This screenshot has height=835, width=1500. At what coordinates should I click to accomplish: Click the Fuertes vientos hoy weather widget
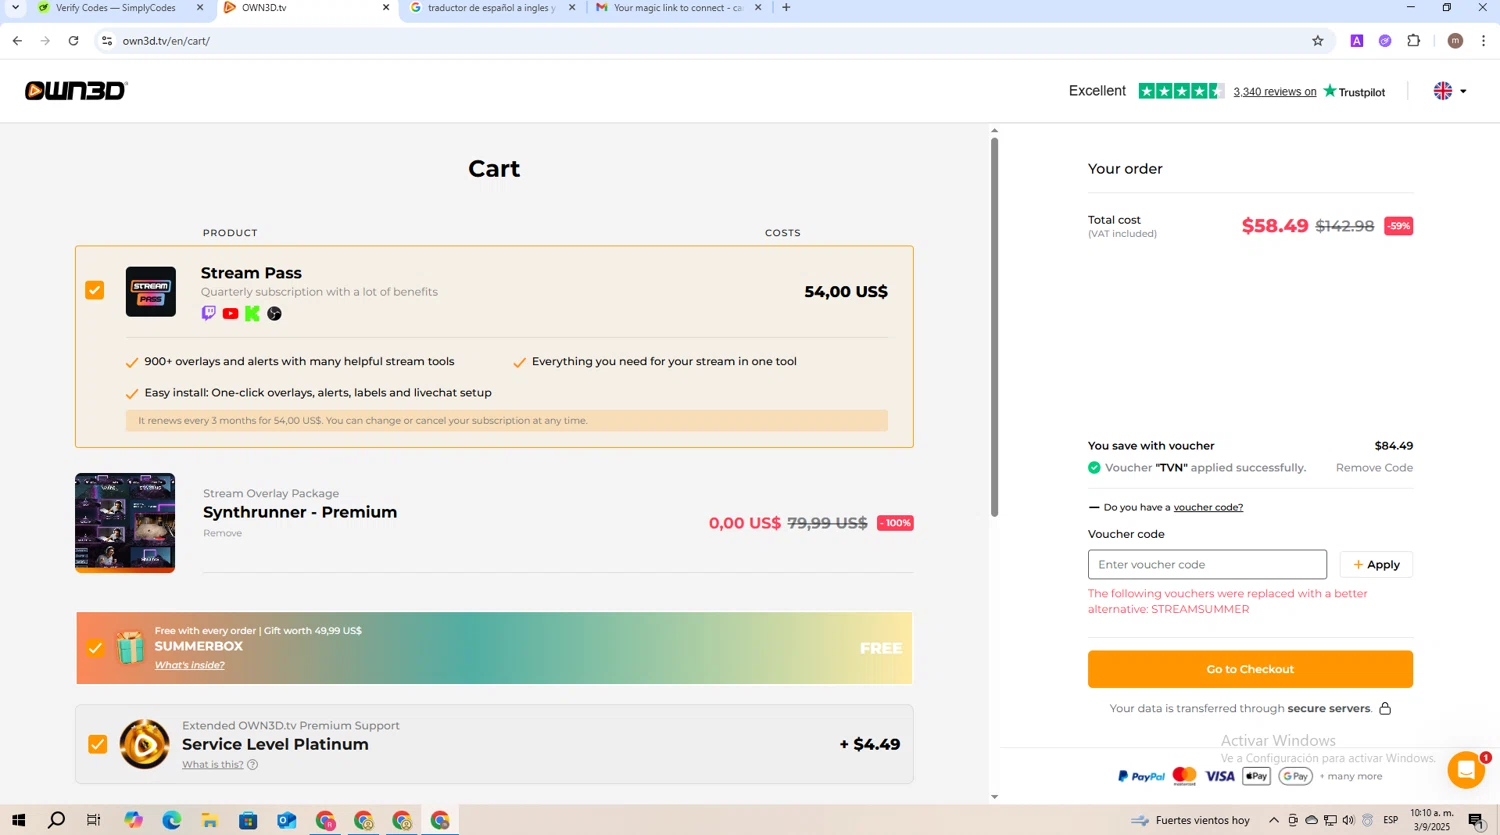click(1191, 820)
